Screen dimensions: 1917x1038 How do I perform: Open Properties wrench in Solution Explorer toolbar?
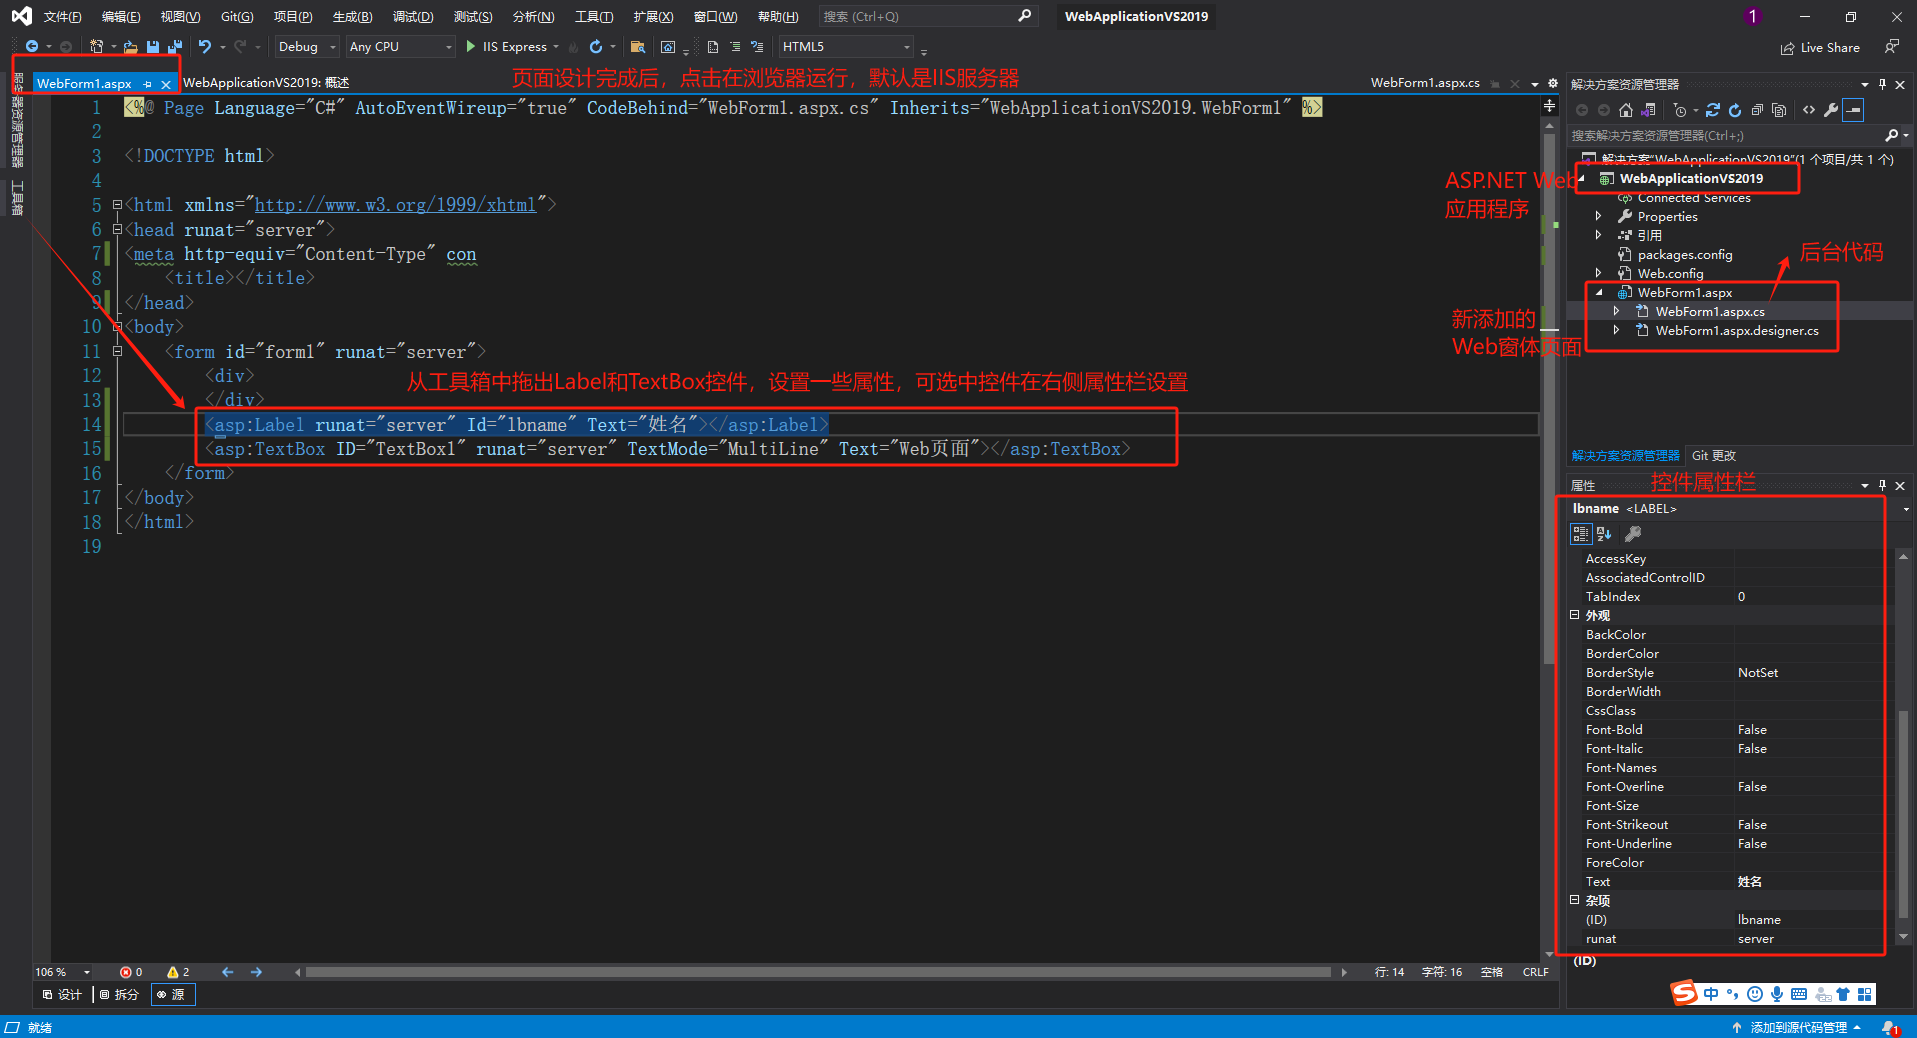pos(1831,110)
